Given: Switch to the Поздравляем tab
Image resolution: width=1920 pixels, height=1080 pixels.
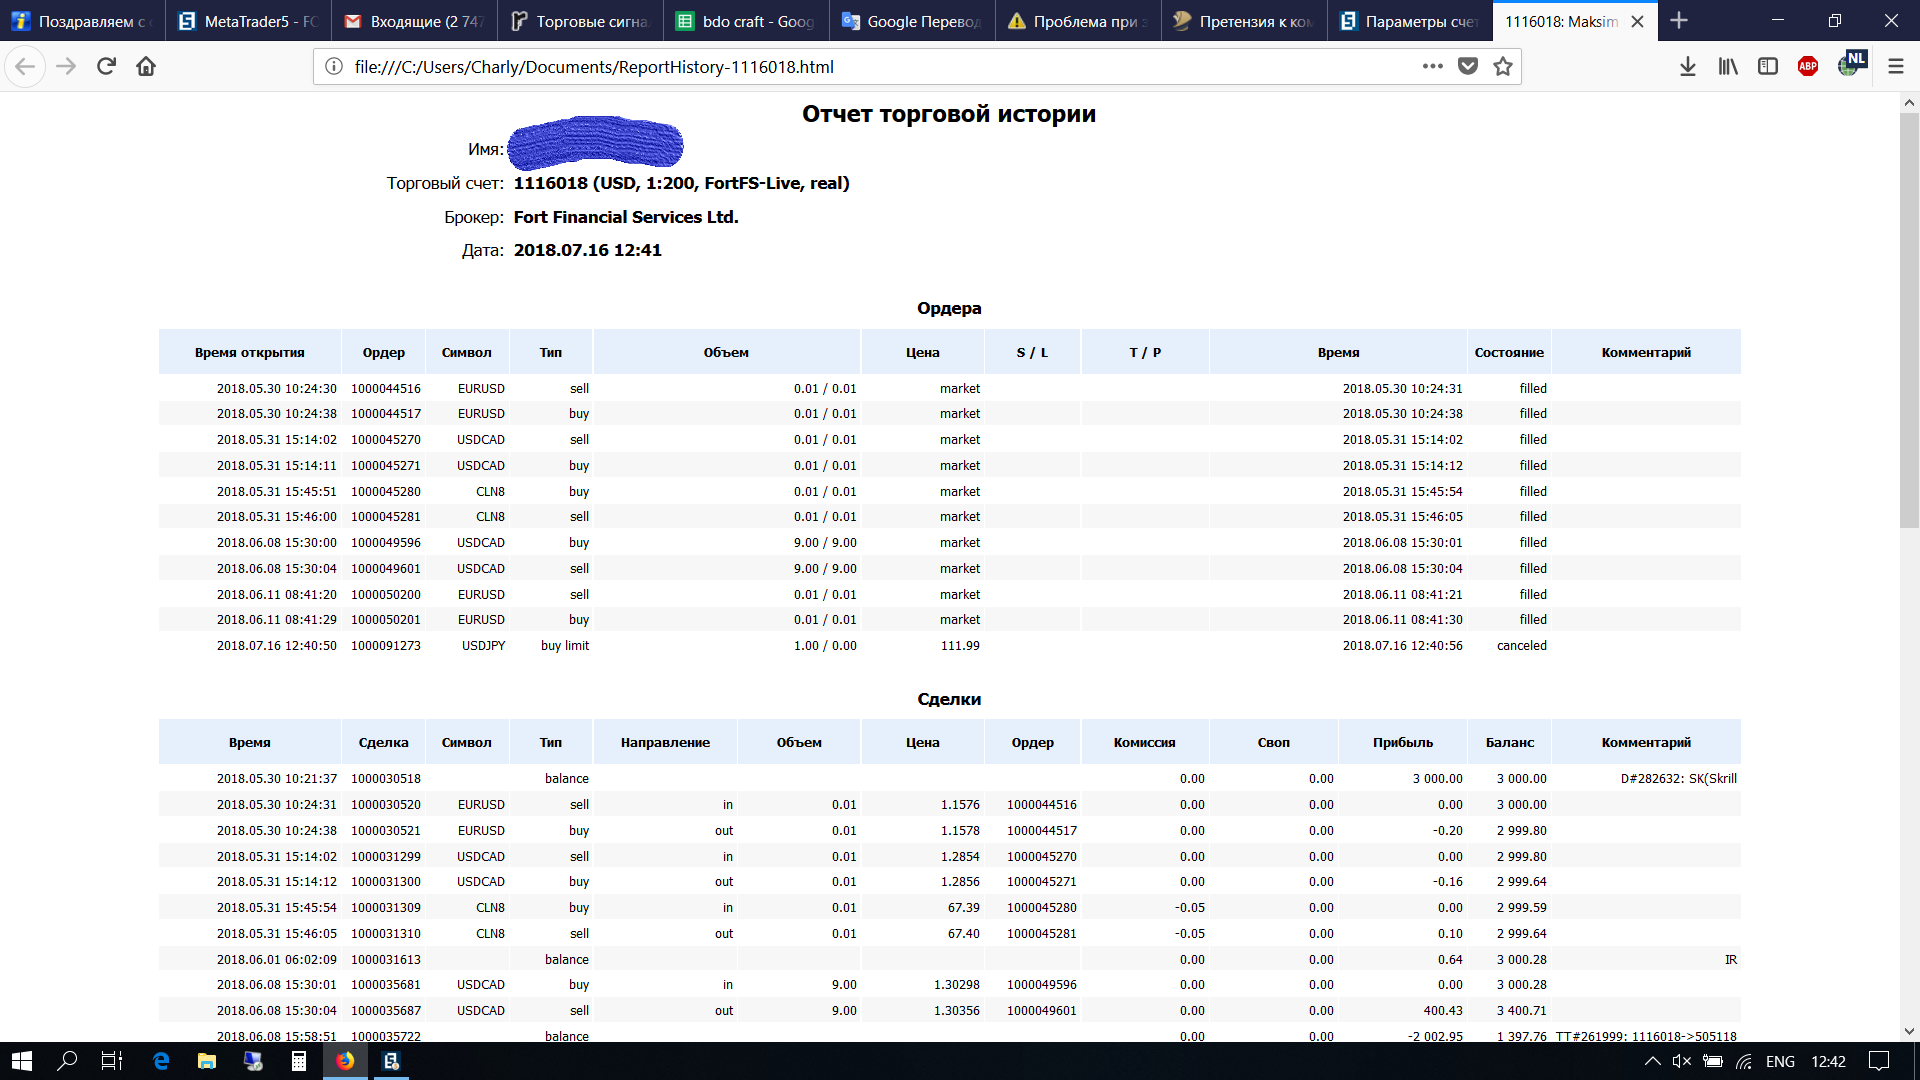Looking at the screenshot, I should 82,21.
